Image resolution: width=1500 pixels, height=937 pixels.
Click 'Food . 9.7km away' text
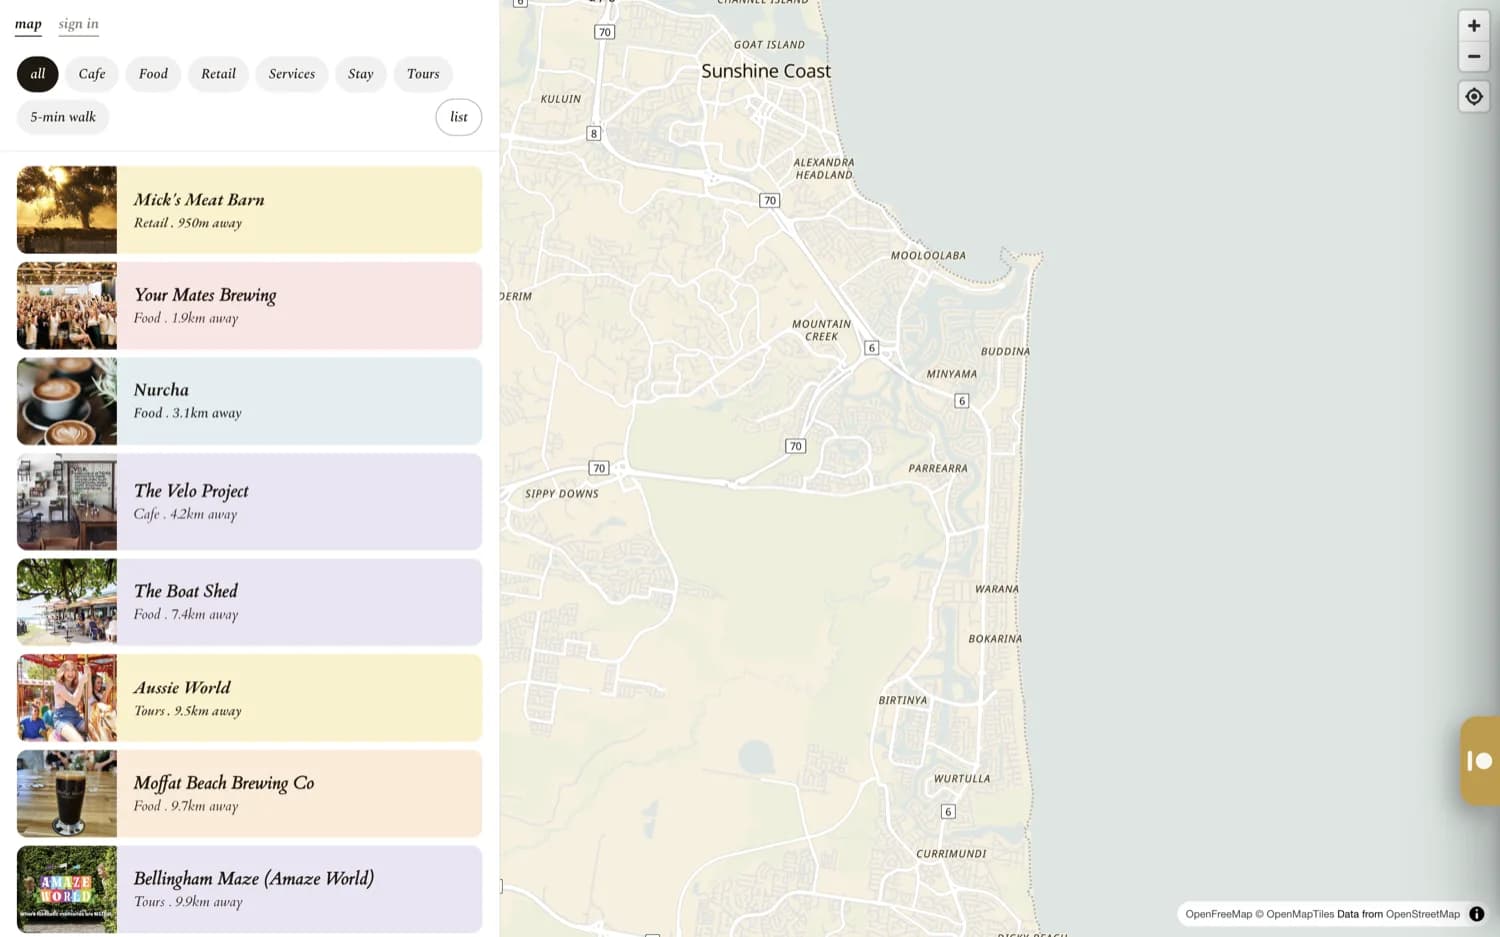pos(186,806)
